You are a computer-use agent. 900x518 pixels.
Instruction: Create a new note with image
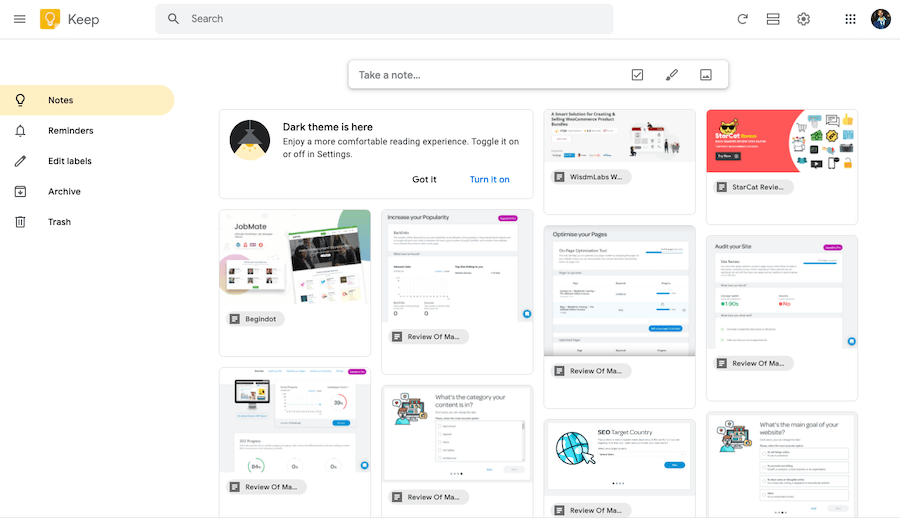(706, 75)
